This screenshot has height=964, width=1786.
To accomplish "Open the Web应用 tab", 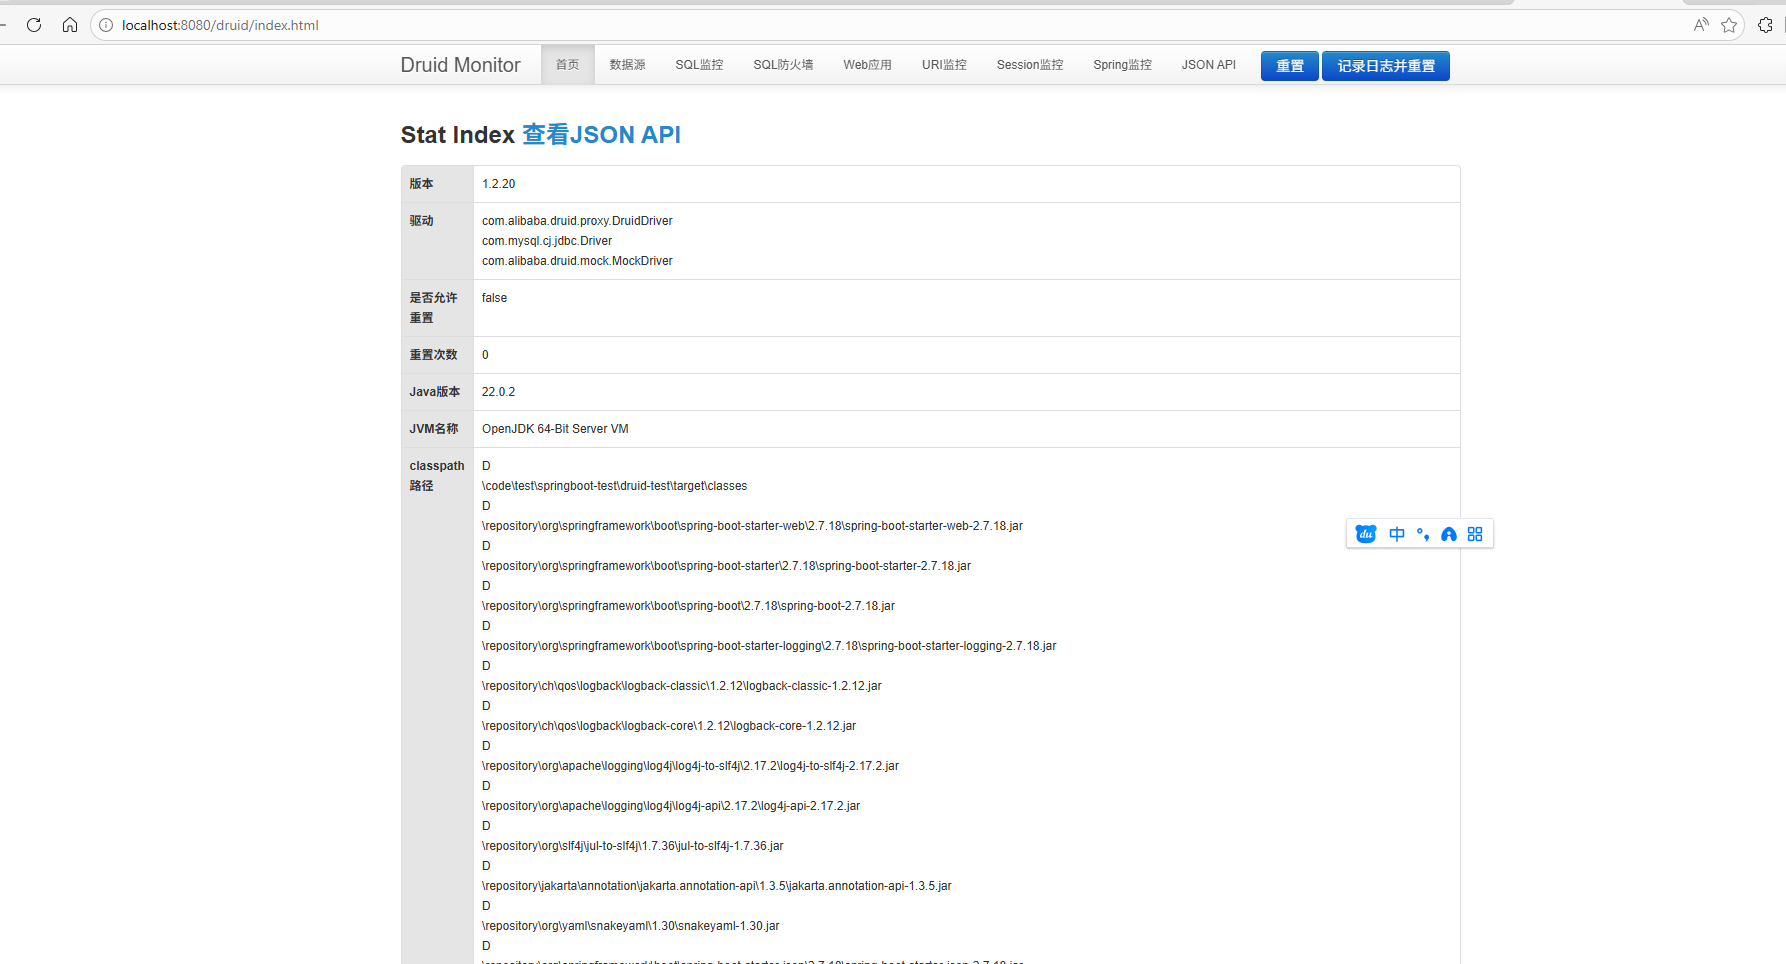I will click(867, 65).
